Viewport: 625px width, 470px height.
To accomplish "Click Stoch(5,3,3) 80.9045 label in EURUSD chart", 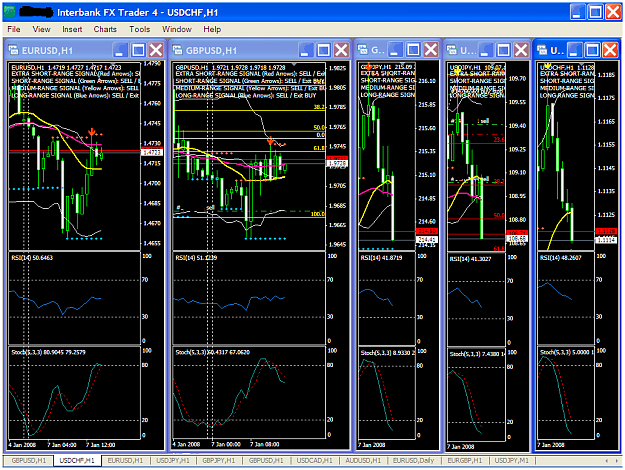I will coord(48,352).
